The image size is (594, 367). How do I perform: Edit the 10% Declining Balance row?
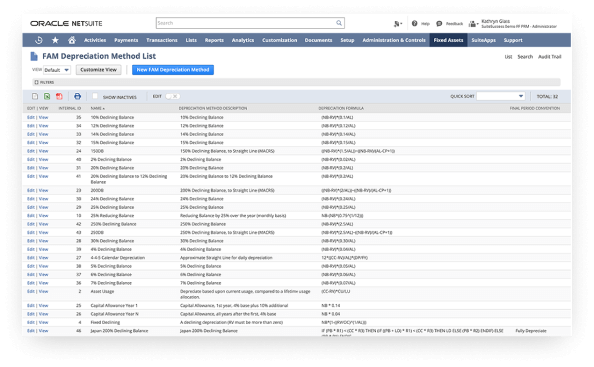pos(31,117)
